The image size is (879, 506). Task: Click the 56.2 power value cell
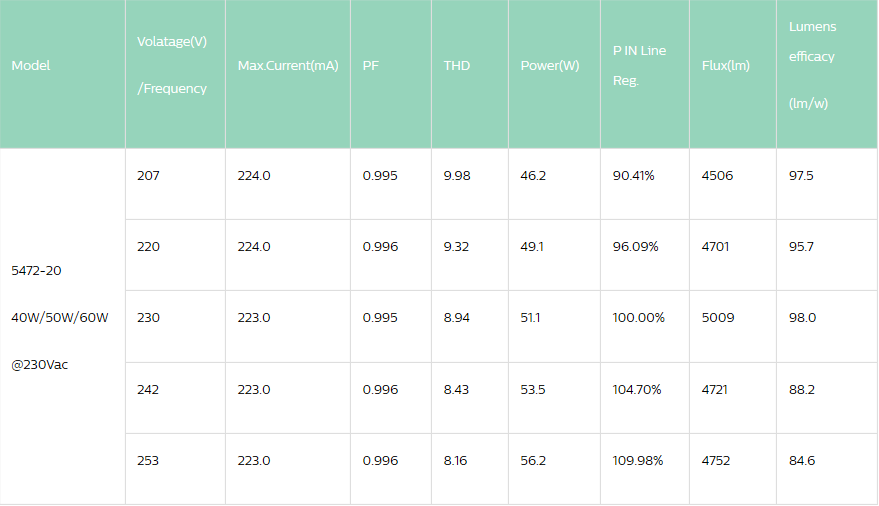point(533,461)
